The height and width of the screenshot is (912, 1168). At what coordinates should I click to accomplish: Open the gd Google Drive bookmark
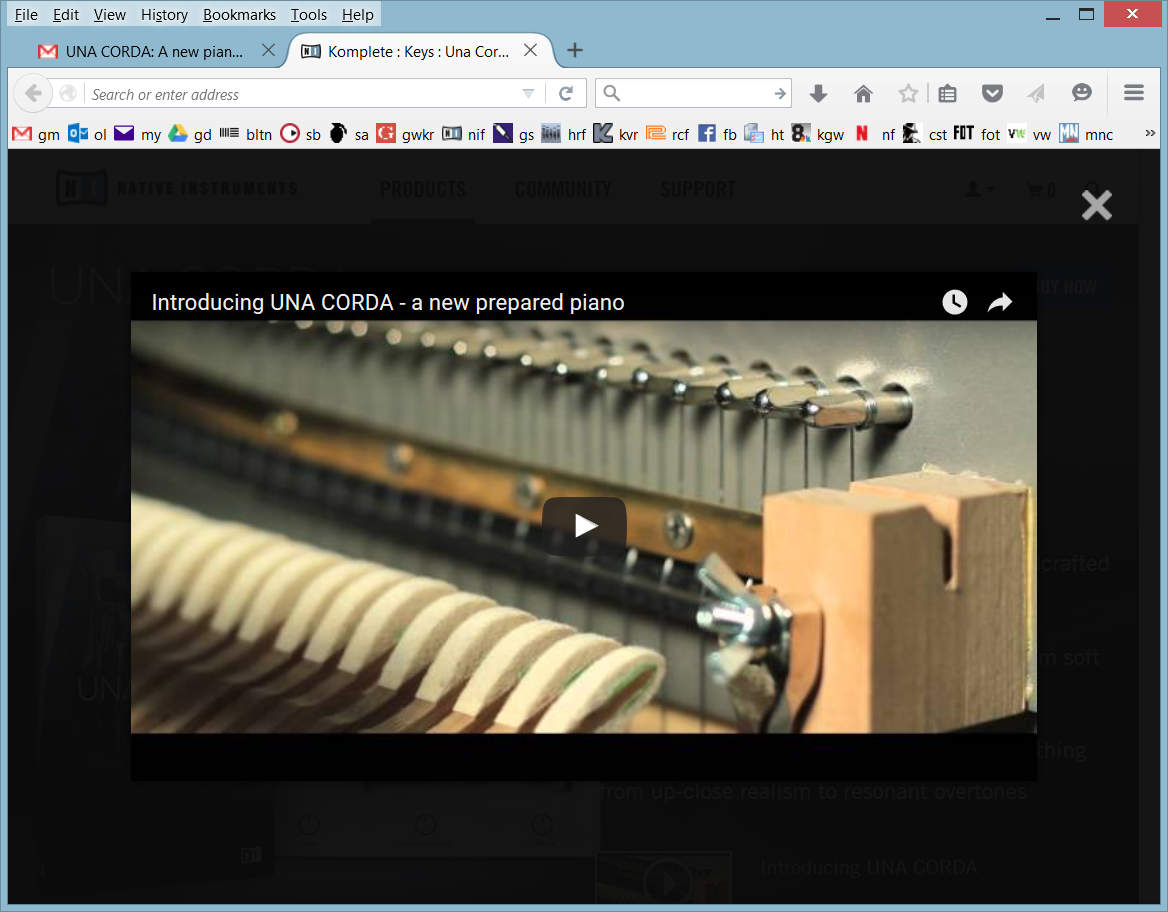click(190, 134)
